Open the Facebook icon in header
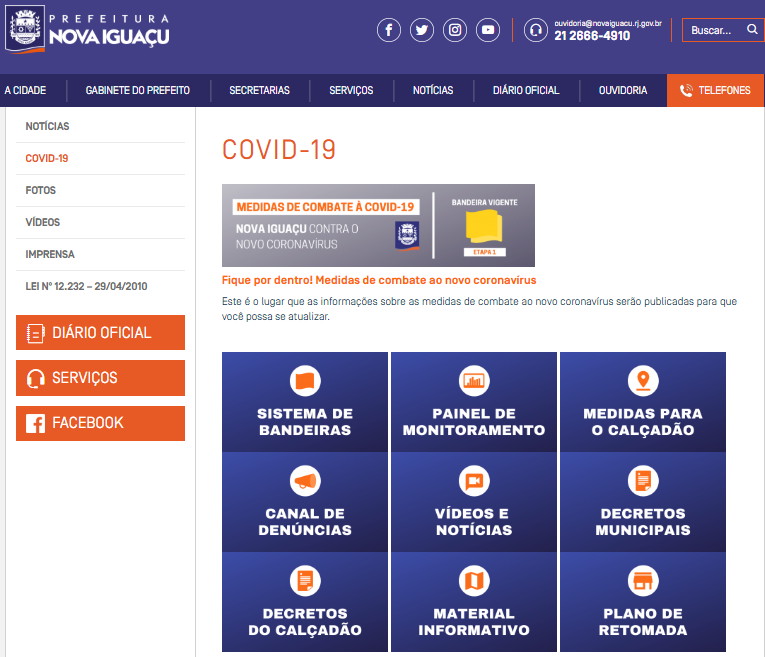Image resolution: width=765 pixels, height=657 pixels. [389, 30]
